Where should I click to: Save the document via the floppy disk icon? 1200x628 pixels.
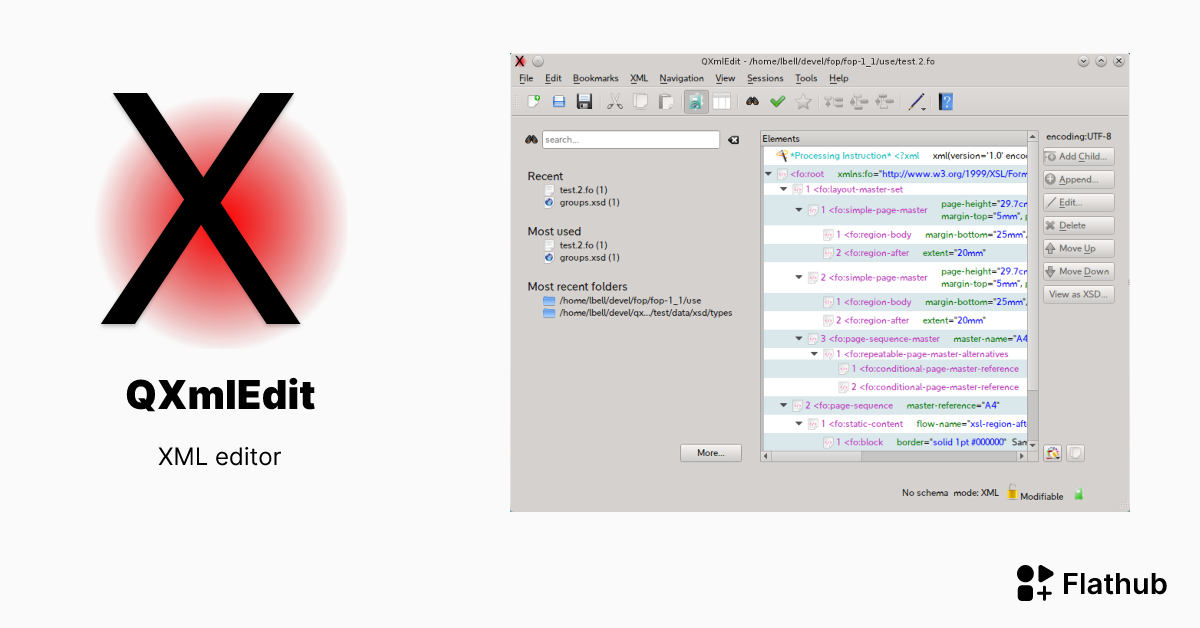586,101
